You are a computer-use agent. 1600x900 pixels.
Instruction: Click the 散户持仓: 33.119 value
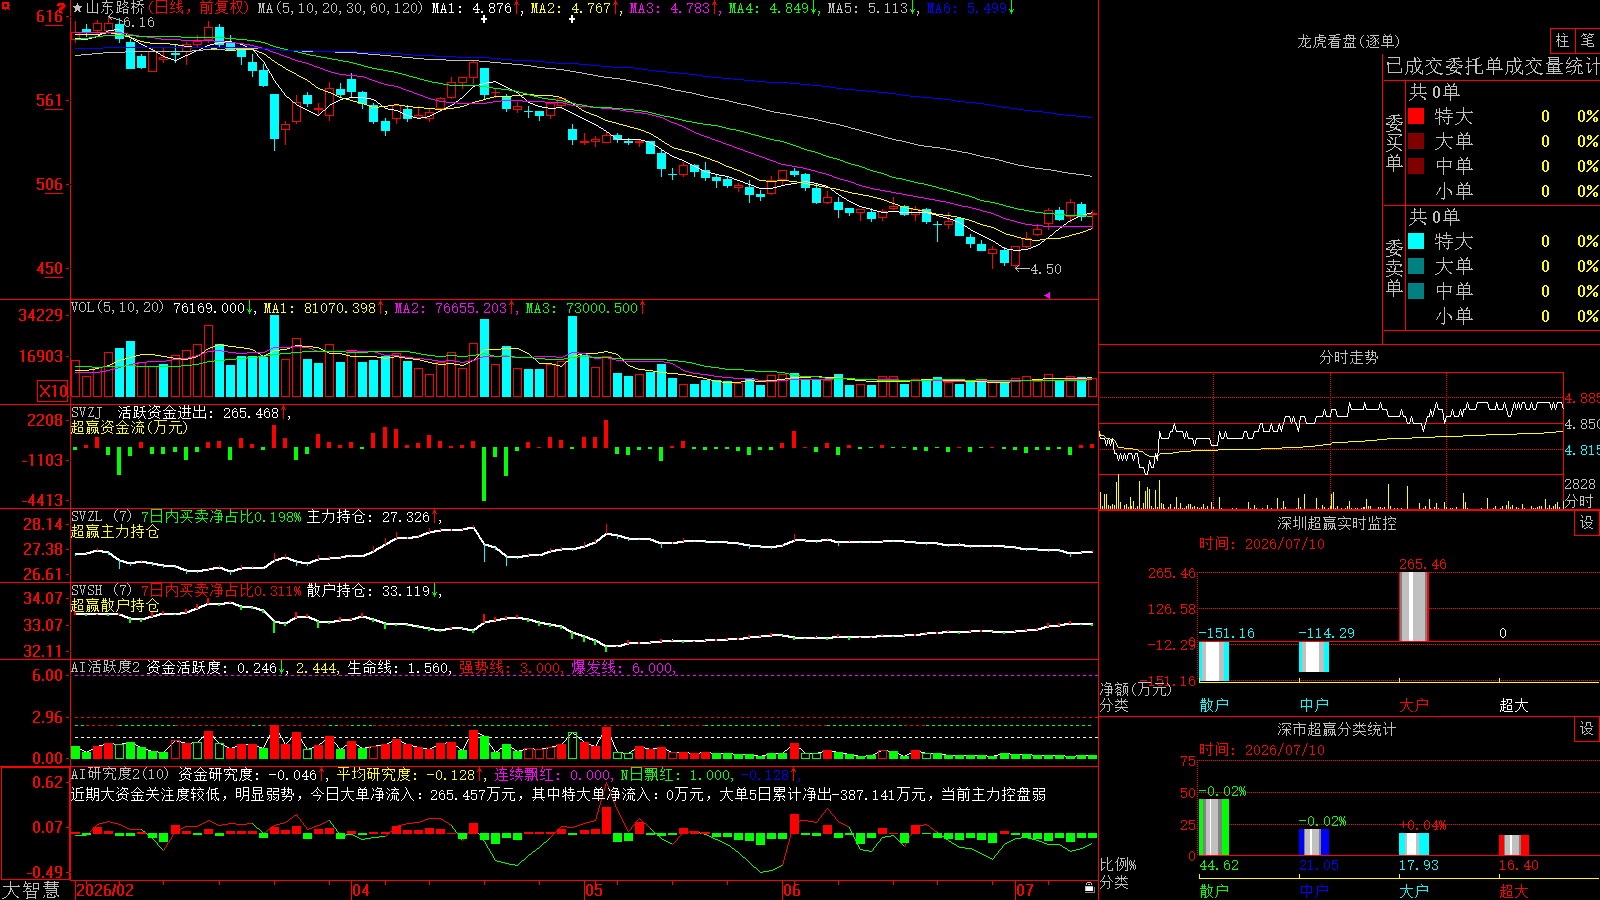pyautogui.click(x=372, y=591)
